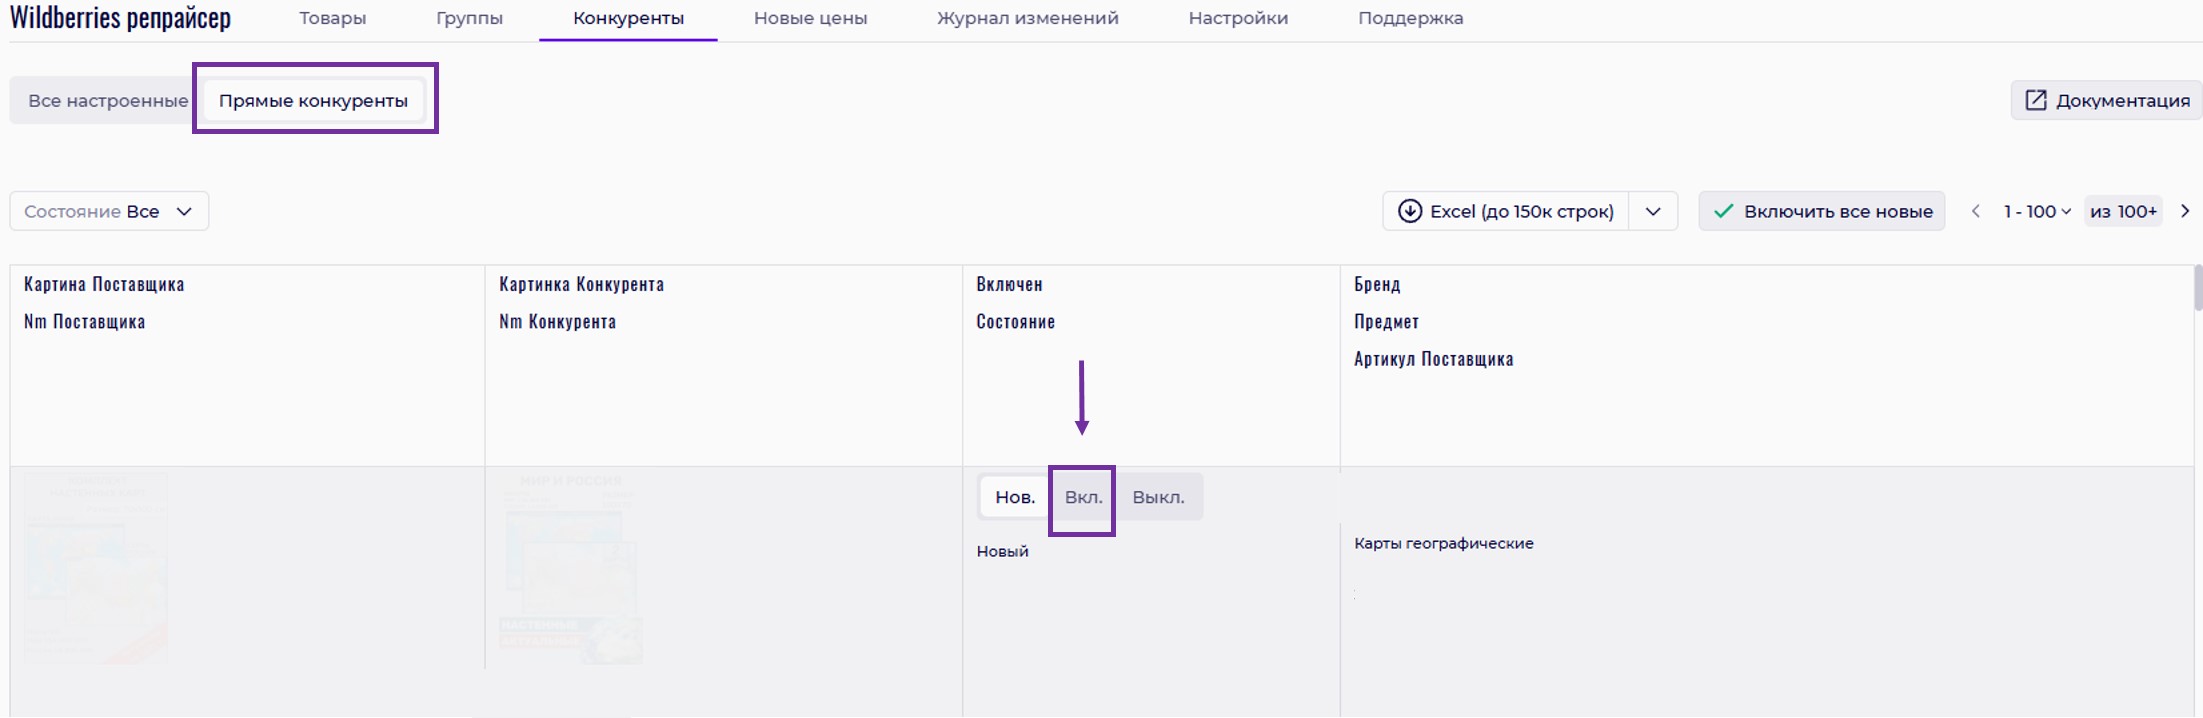Show Все настроенные competitors
This screenshot has width=2203, height=718.
107,100
